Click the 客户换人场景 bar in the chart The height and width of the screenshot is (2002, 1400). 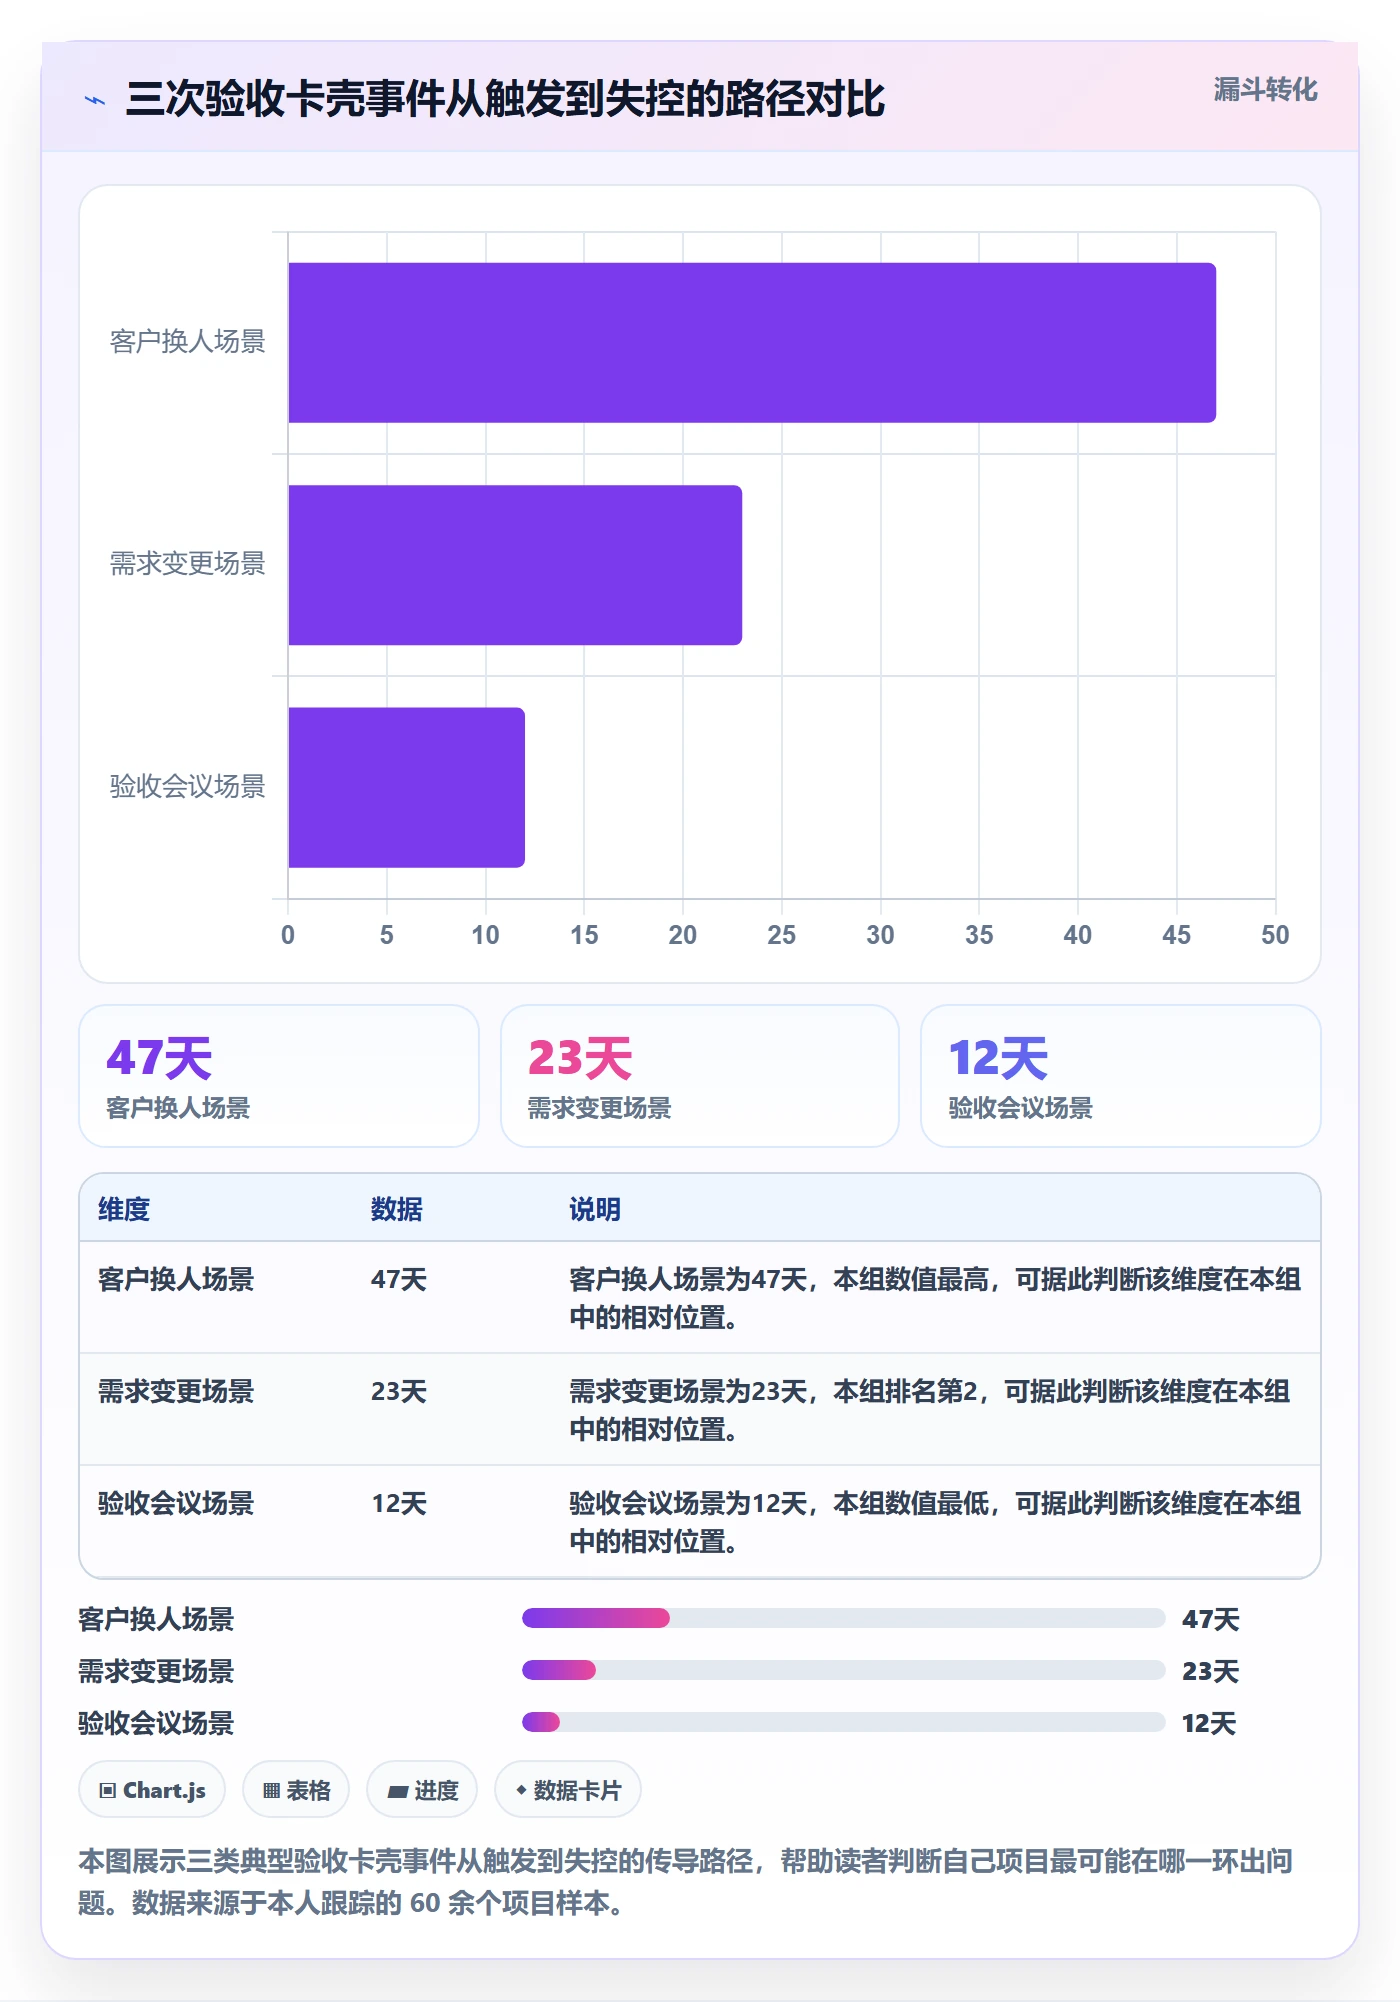pos(752,343)
